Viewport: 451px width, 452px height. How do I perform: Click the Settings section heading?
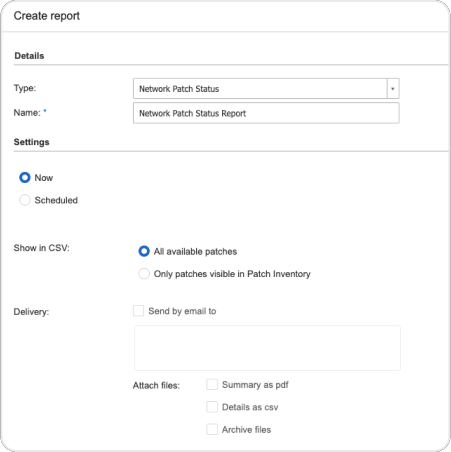pos(32,142)
